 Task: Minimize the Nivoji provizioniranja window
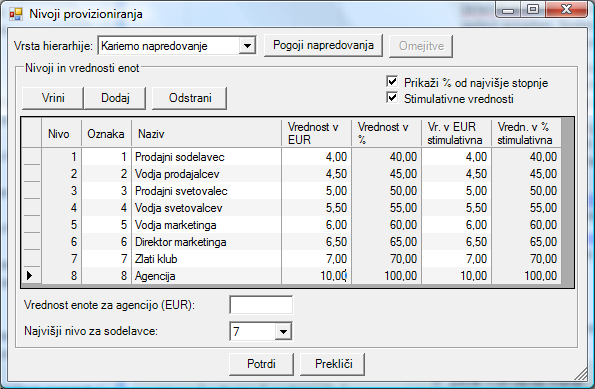(x=508, y=9)
